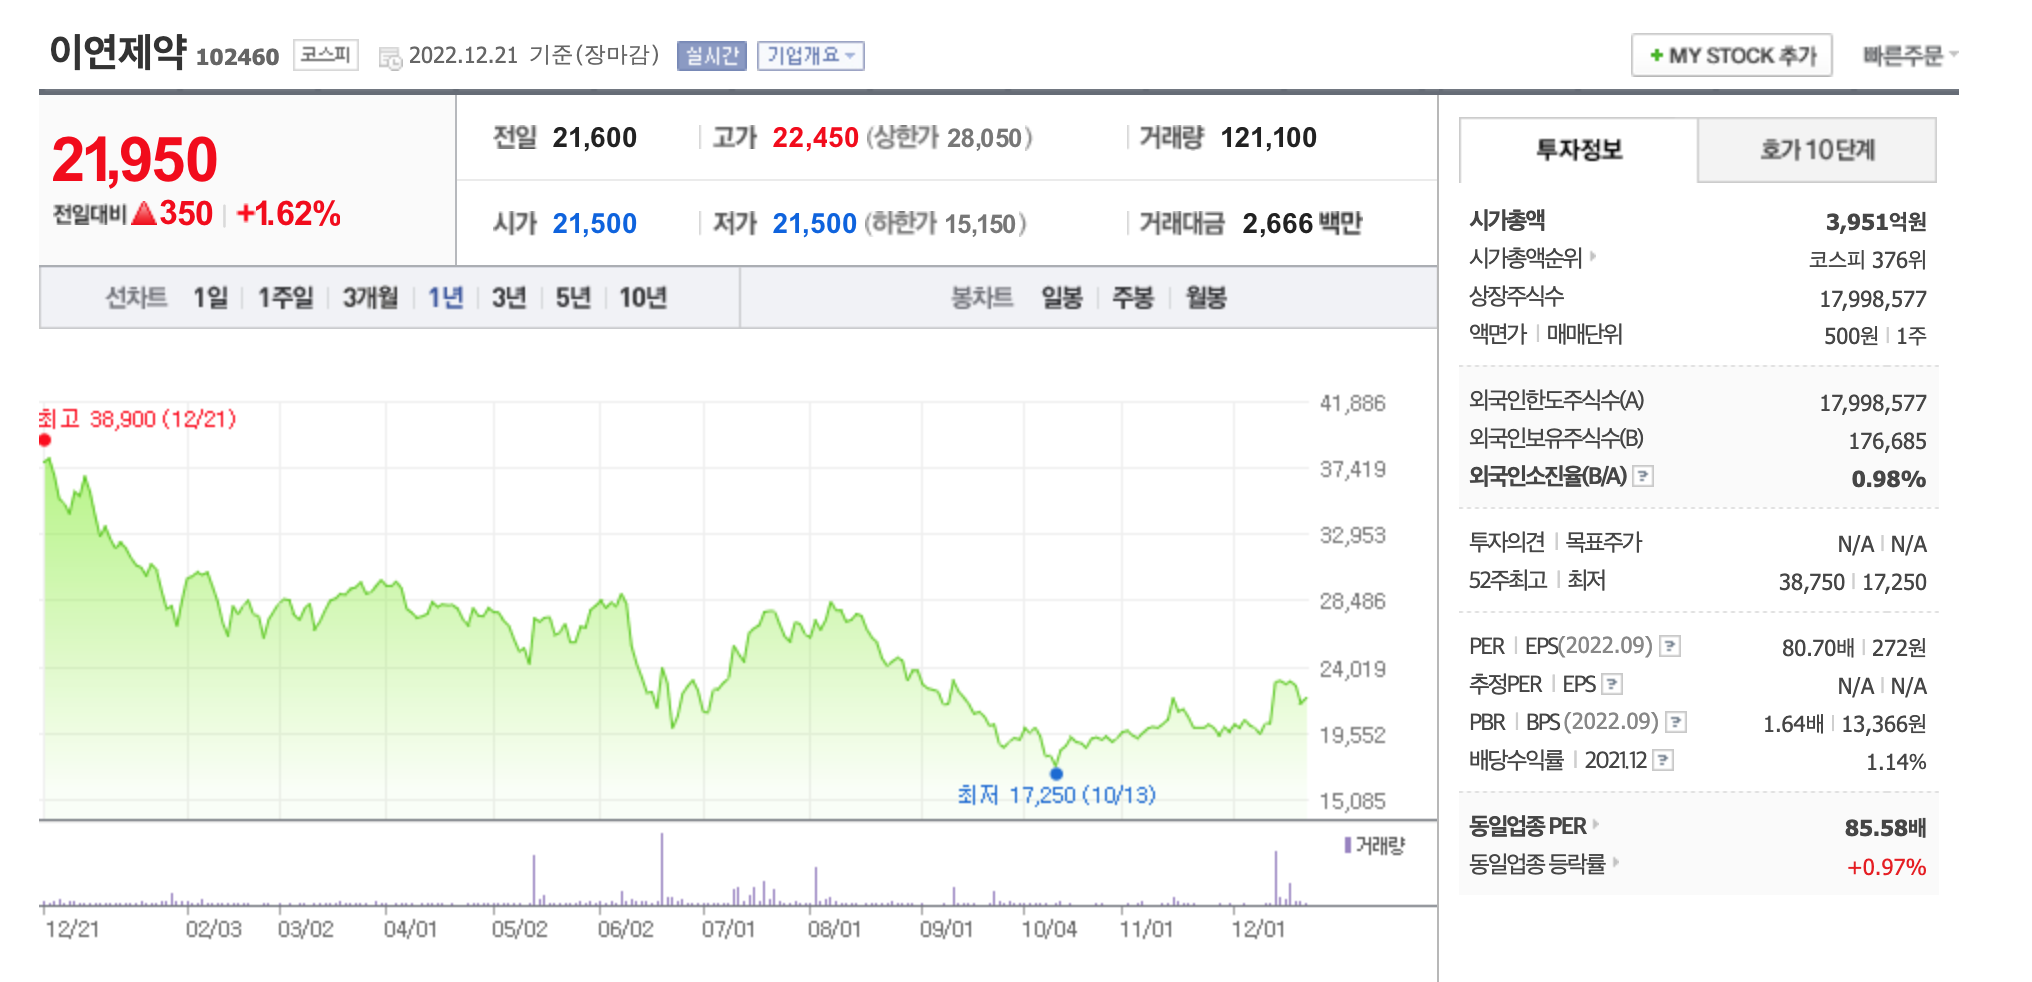Image resolution: width=2032 pixels, height=982 pixels.
Task: Switch to the 투자정보 tab
Action: (1579, 150)
